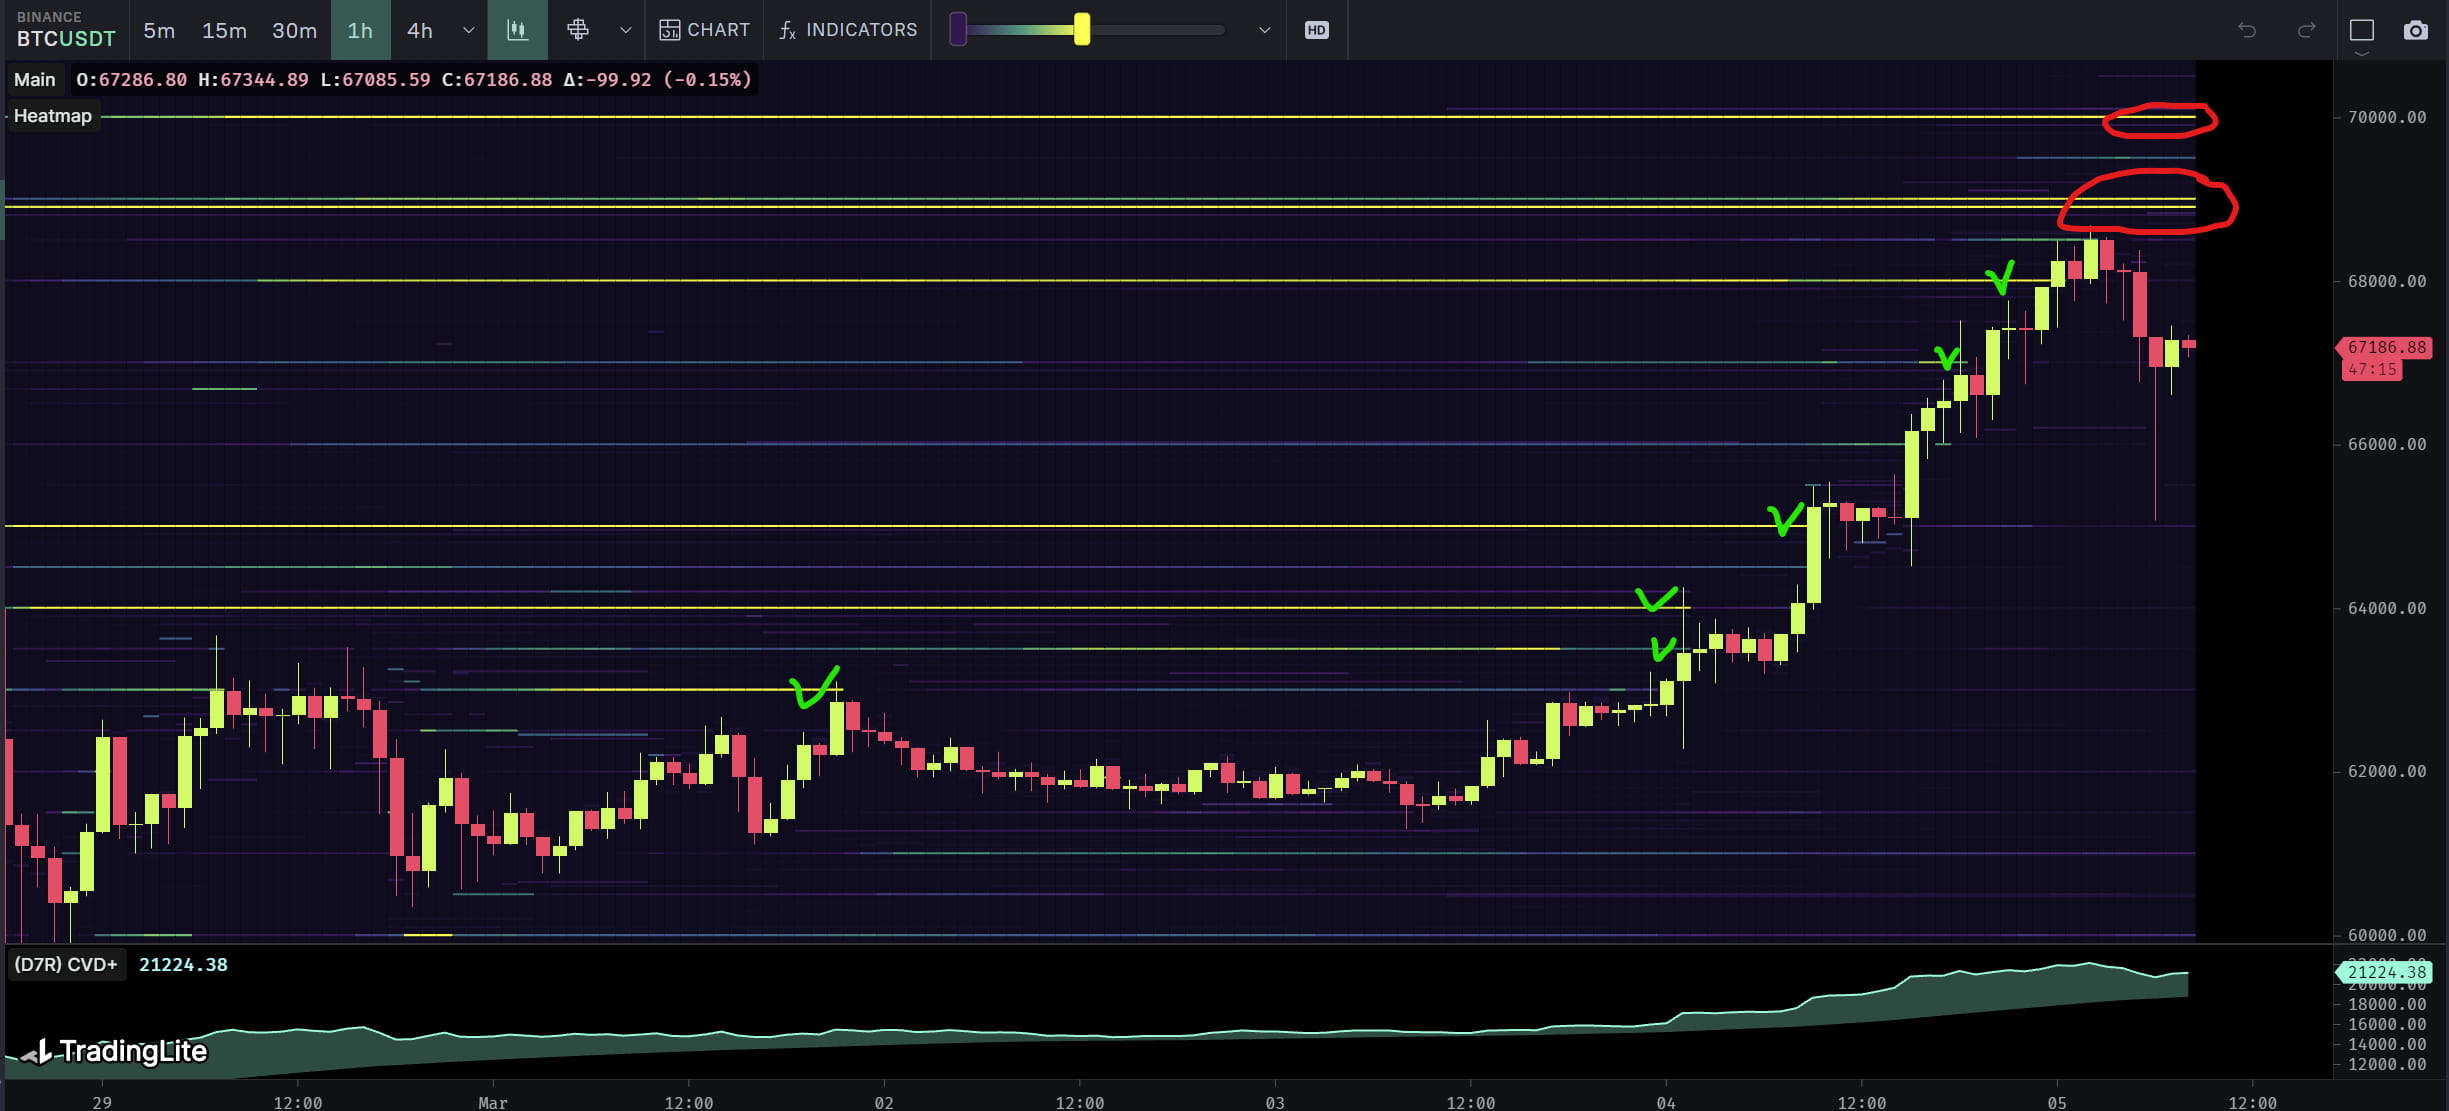Viewport: 2449px width, 1111px height.
Task: Select the candlestick chart style icon
Action: pyautogui.click(x=517, y=30)
